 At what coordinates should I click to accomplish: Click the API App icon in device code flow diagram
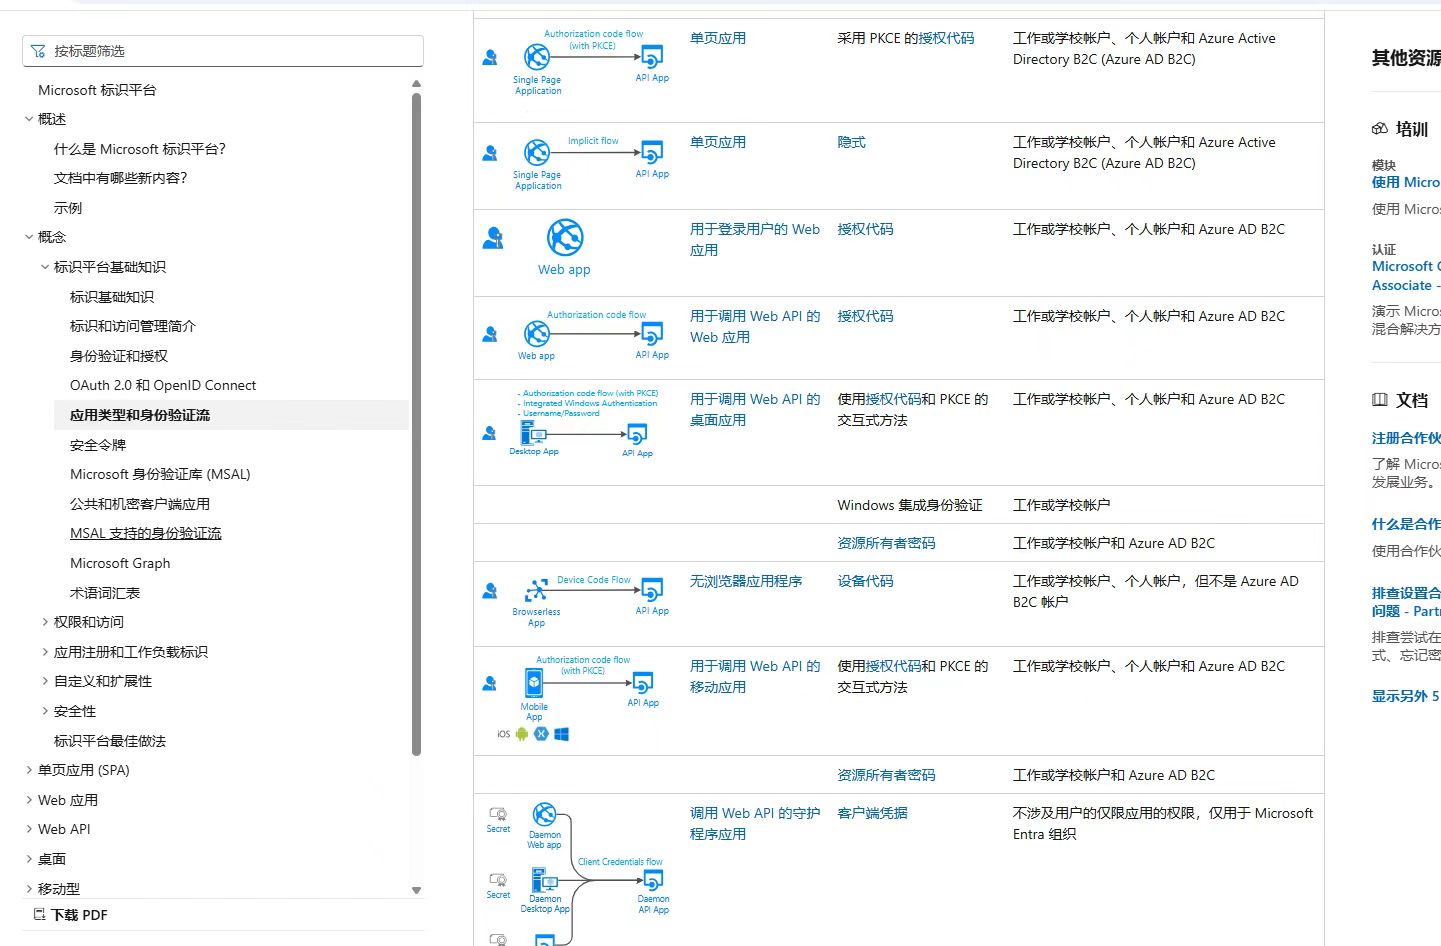[x=652, y=590]
